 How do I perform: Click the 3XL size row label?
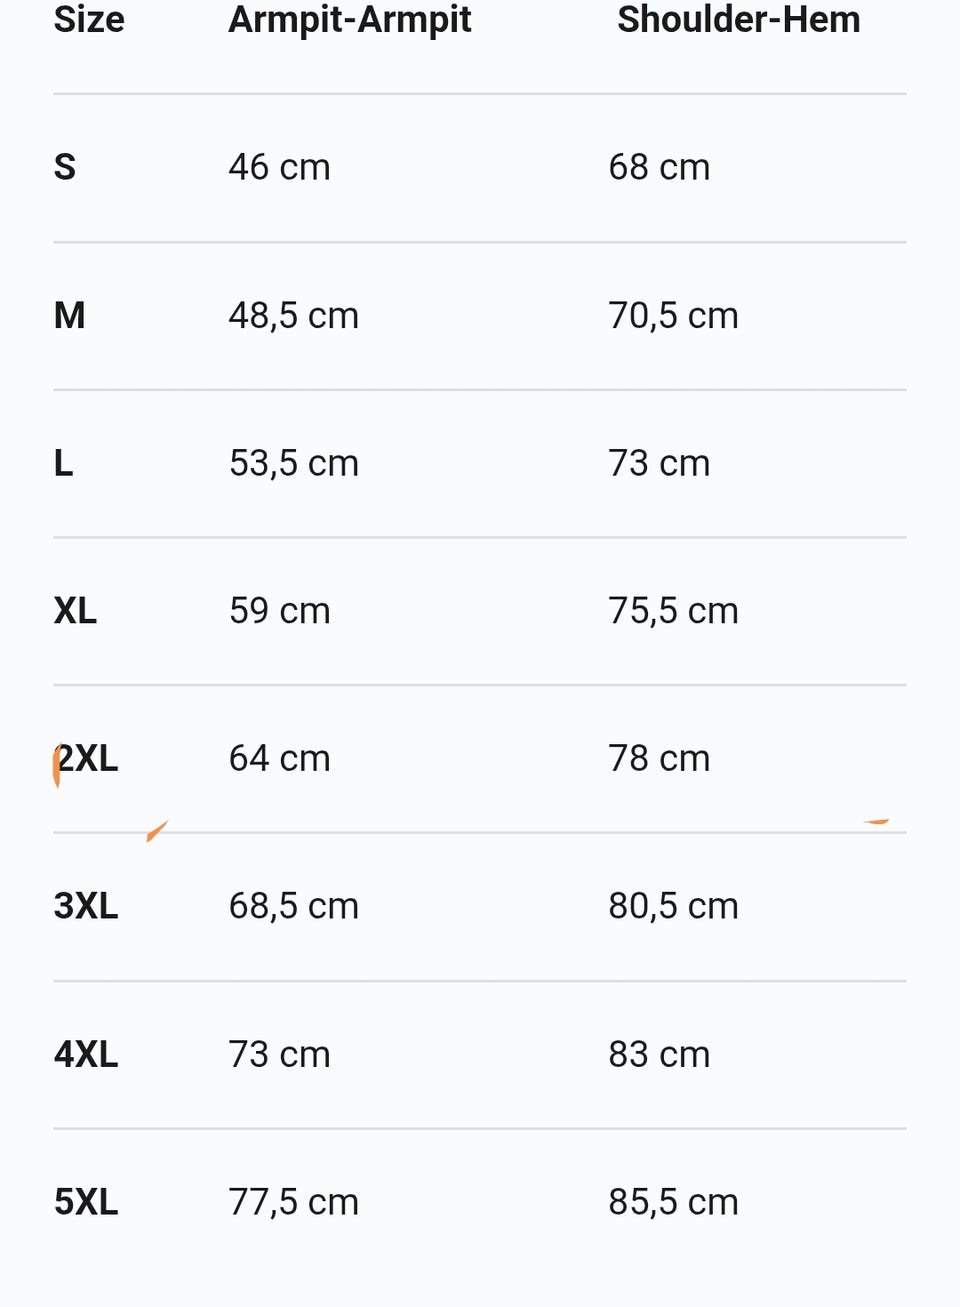pos(86,906)
